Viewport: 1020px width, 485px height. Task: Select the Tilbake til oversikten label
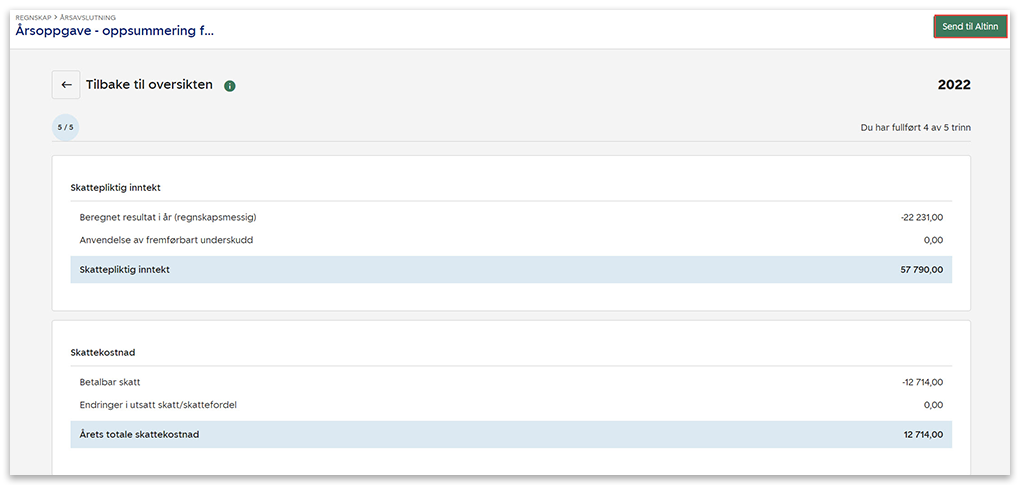tap(149, 85)
